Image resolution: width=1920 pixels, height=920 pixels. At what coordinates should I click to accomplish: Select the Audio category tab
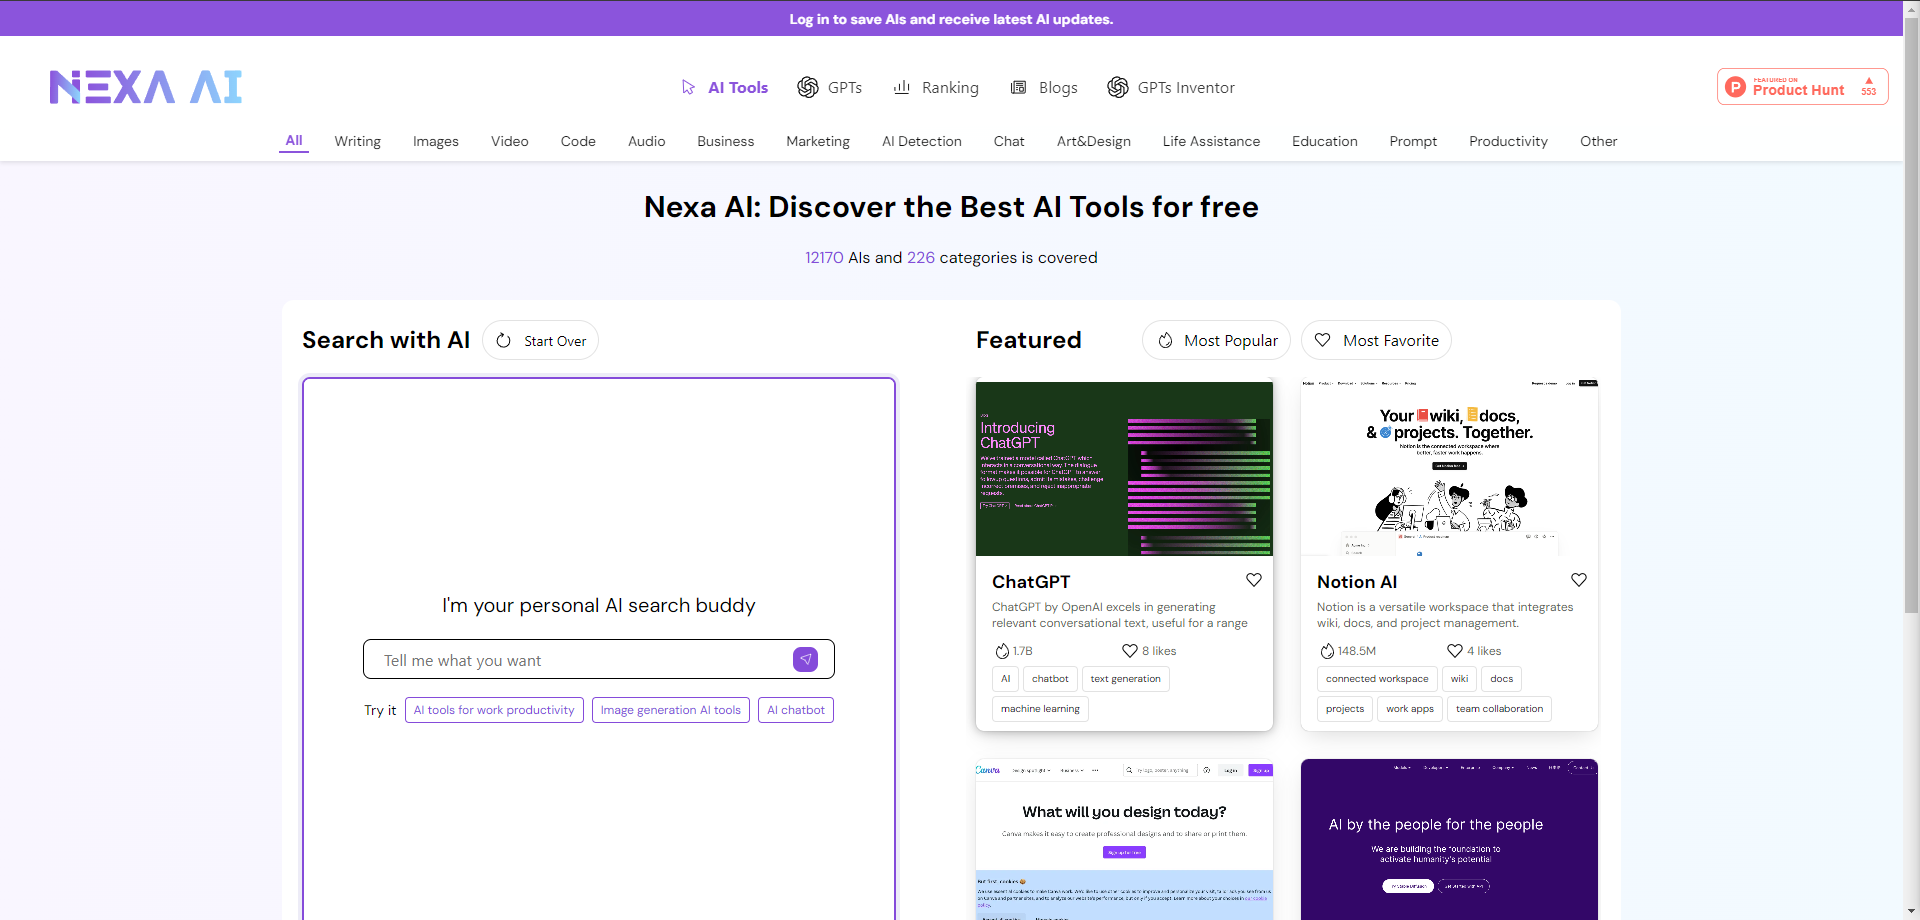coord(647,141)
